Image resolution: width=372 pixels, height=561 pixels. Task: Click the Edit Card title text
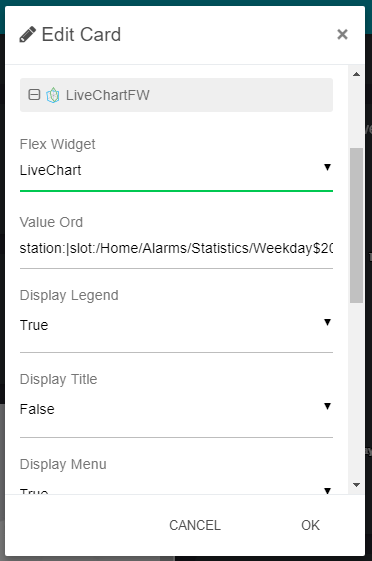click(81, 35)
